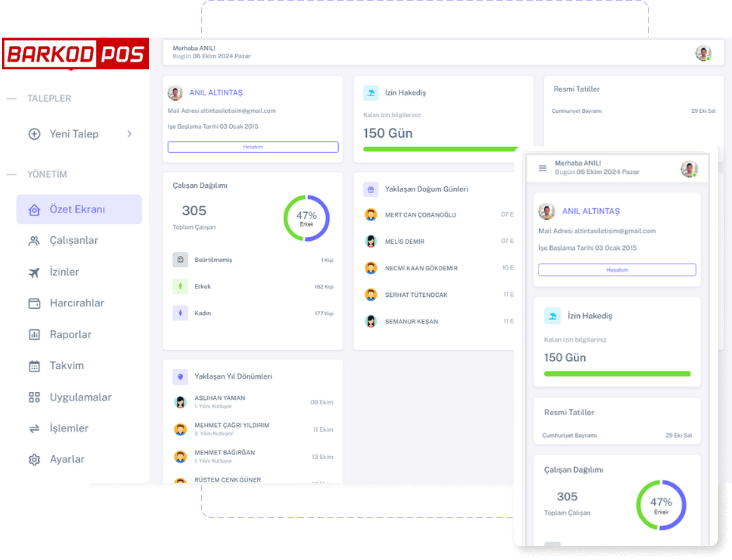Open İşlemler from the sidebar menu

tap(69, 428)
